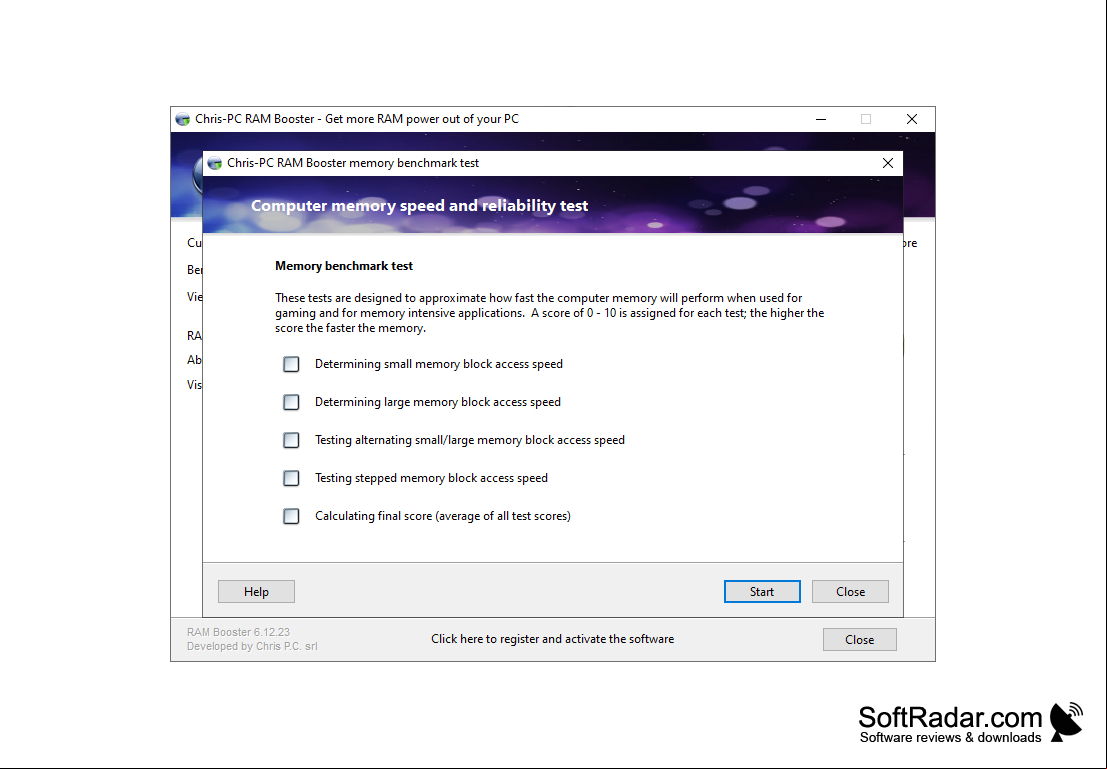1107x769 pixels.
Task: Minimize the Chris-PC RAM Booster main window
Action: click(820, 119)
